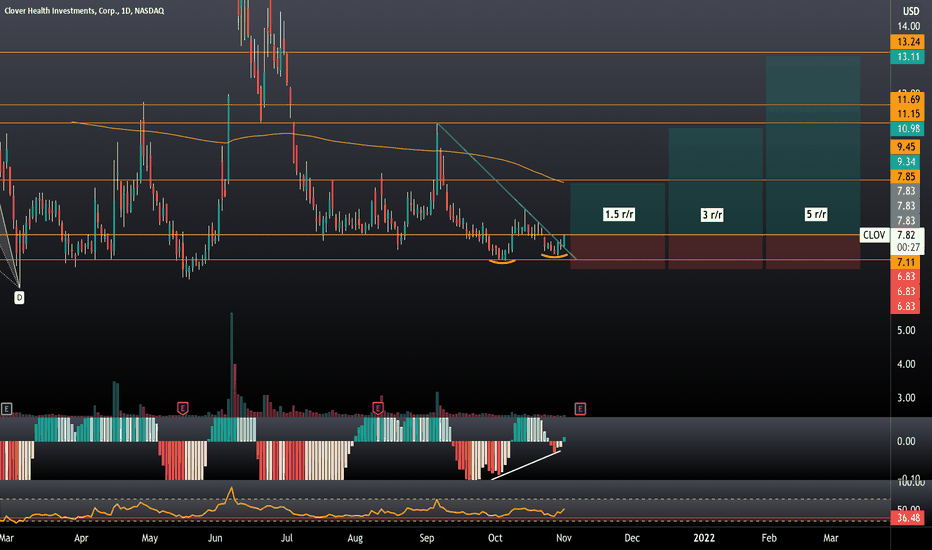Click the USD currency label

pos(911,11)
